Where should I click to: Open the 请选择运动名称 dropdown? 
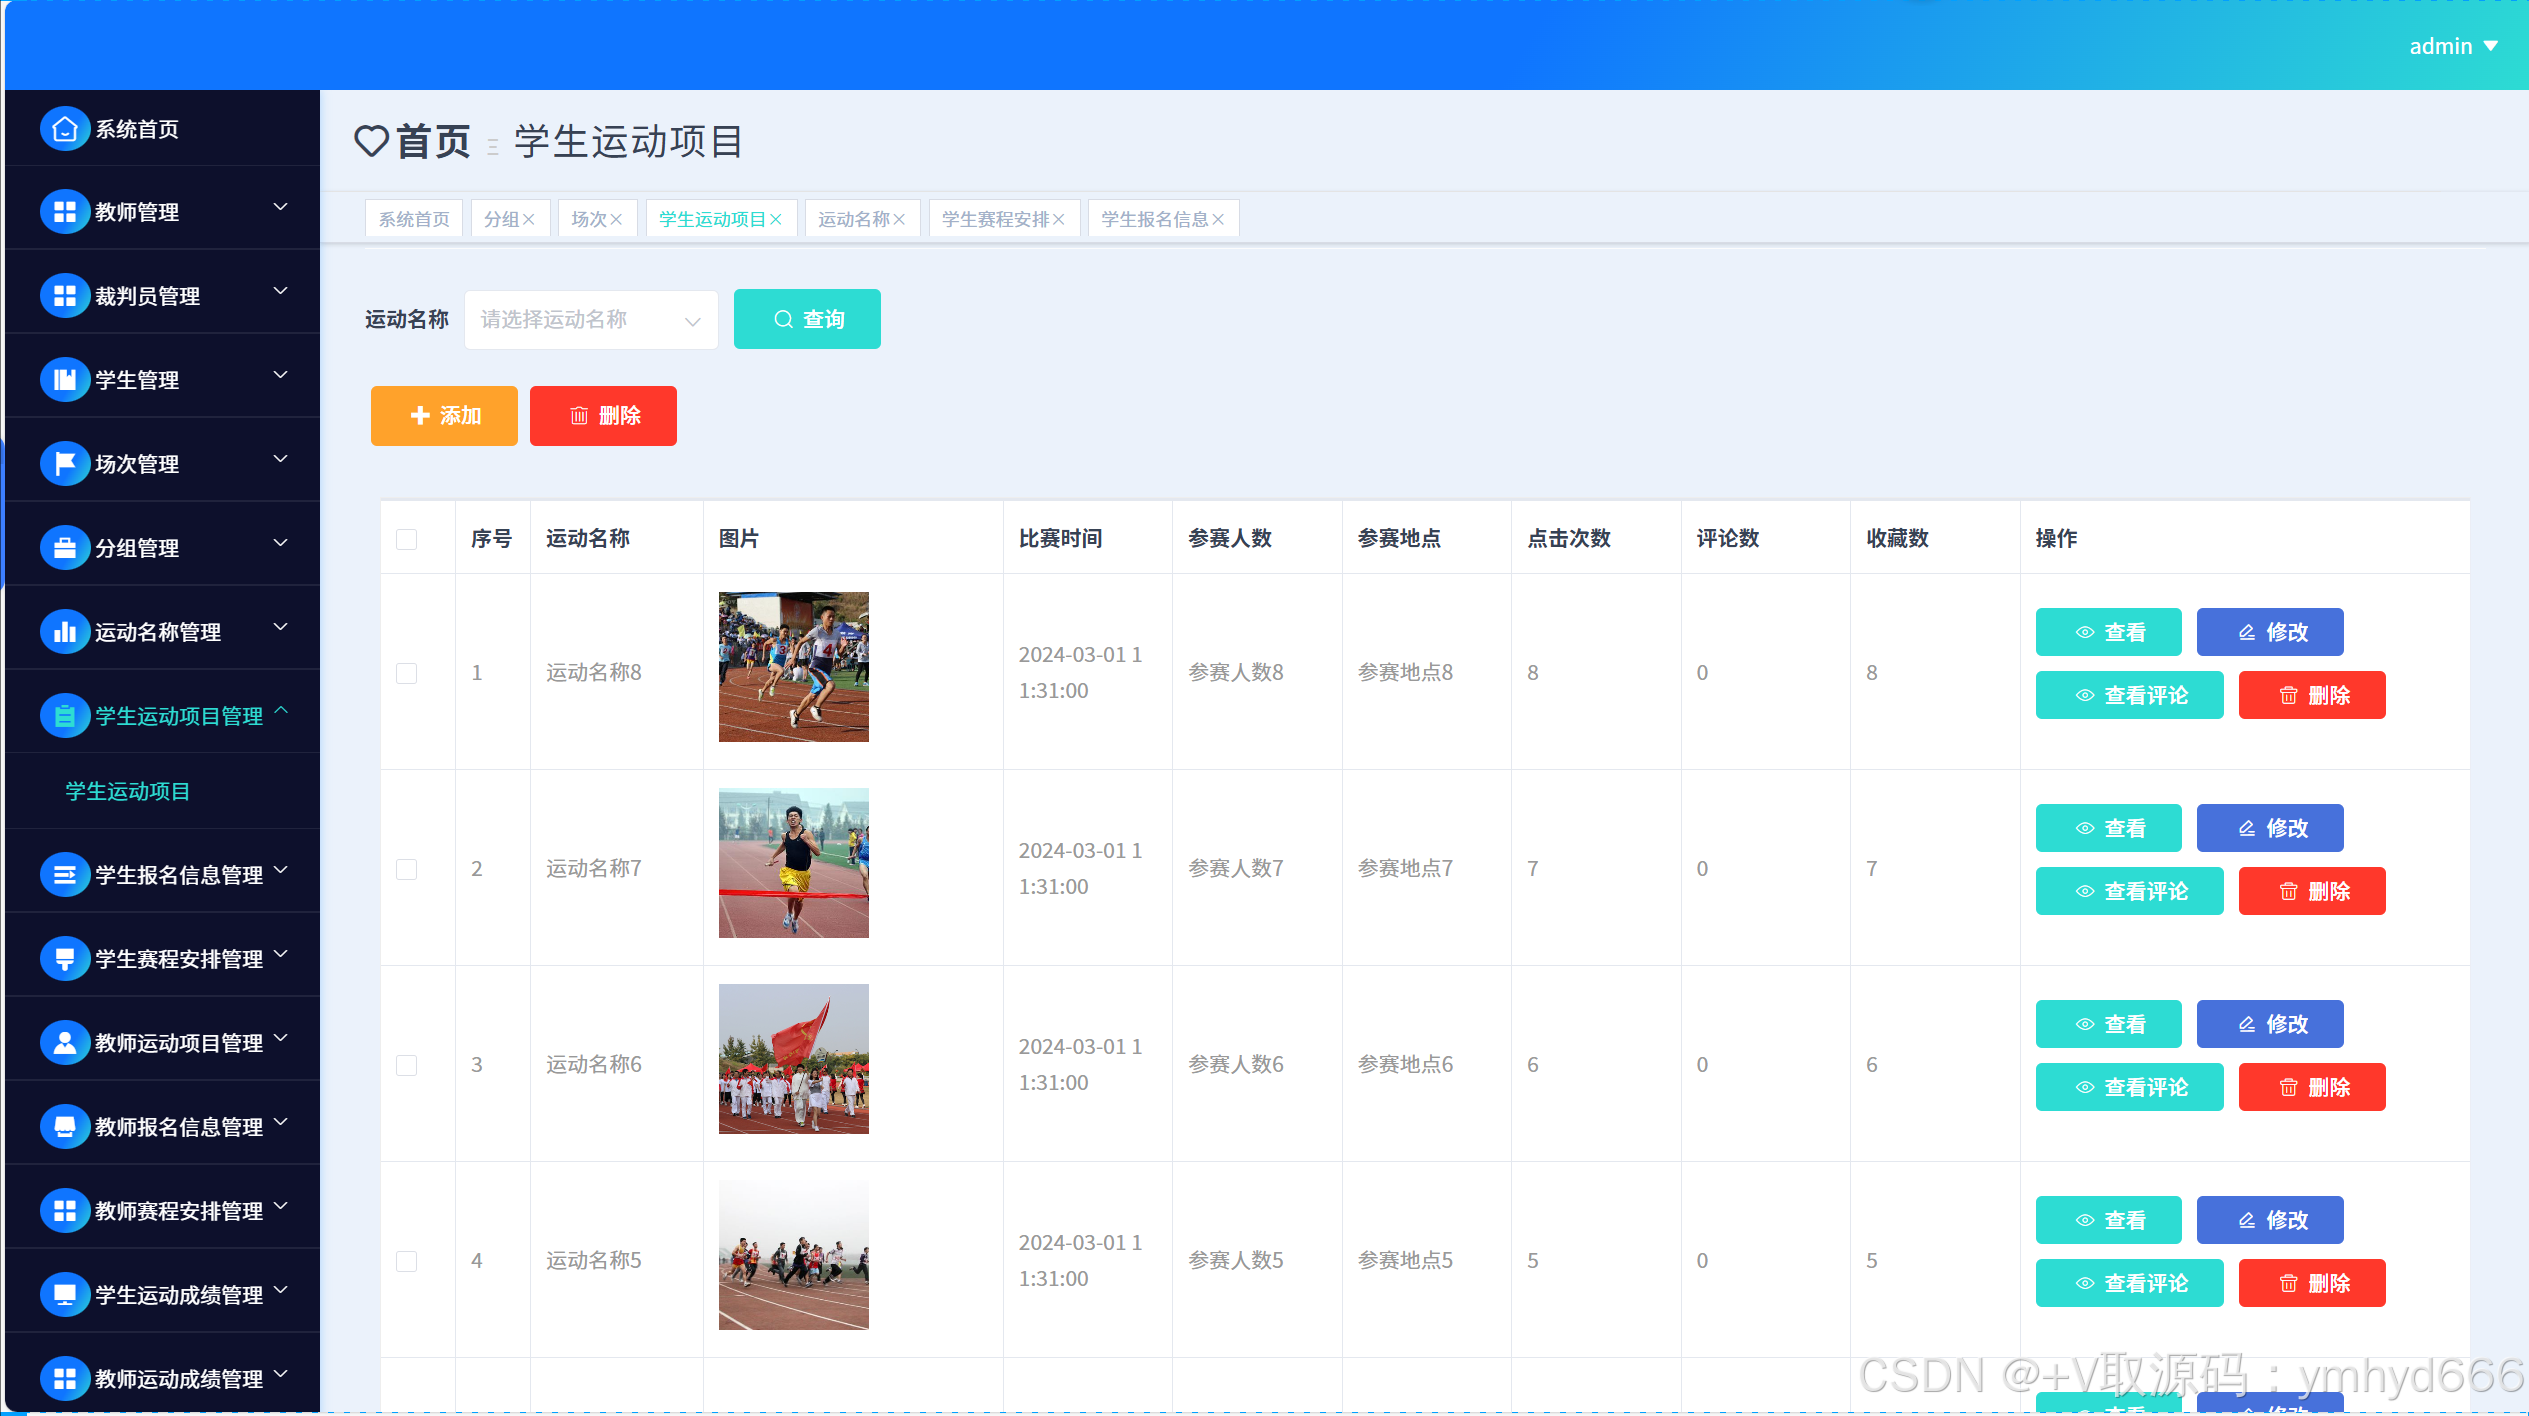coord(591,320)
